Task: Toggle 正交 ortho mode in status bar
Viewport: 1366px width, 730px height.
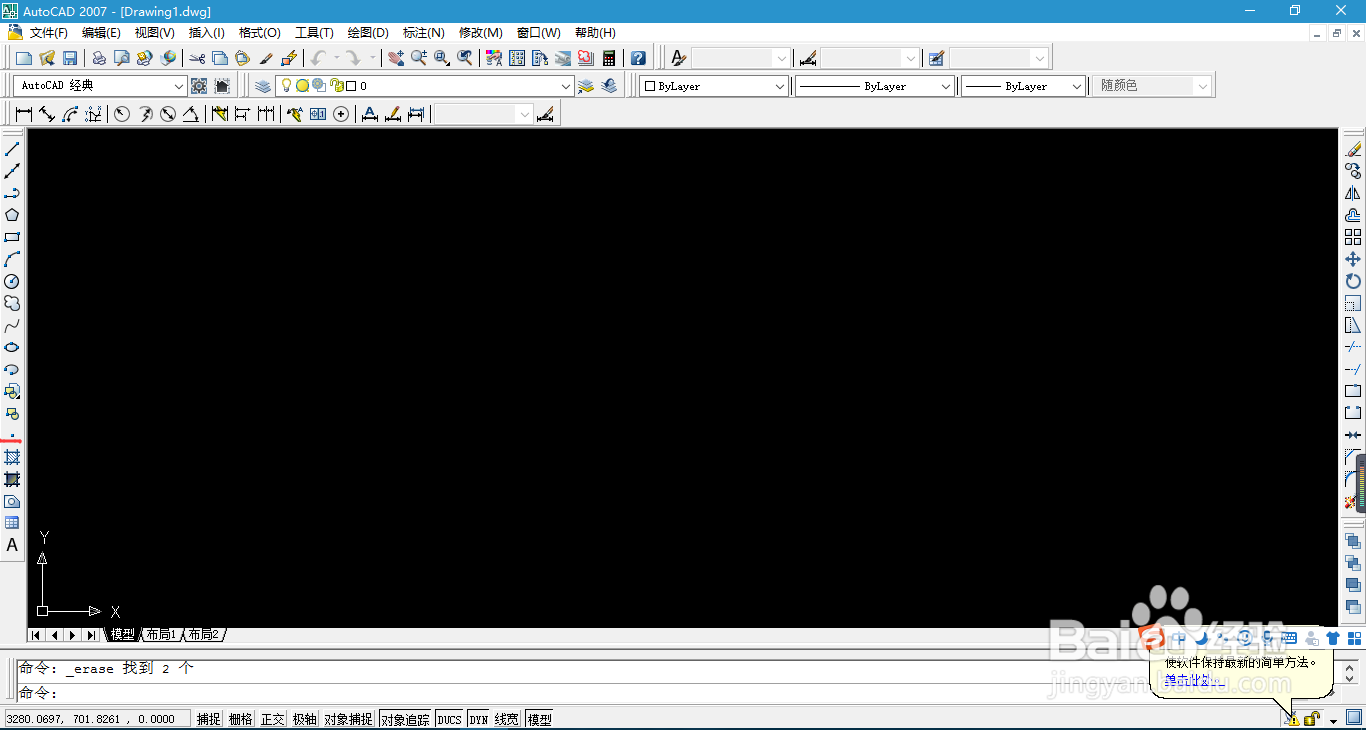Action: click(272, 719)
